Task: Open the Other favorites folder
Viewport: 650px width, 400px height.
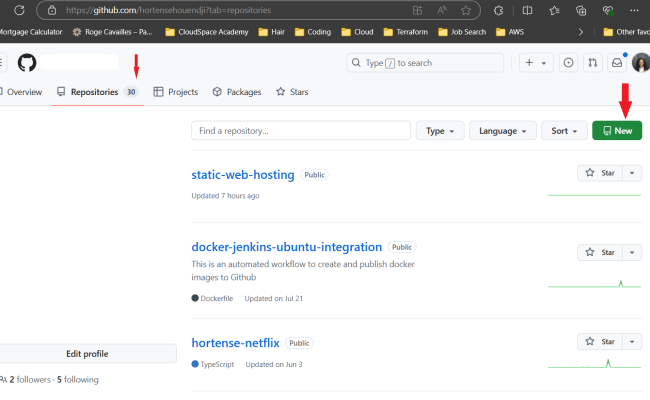Action: (x=626, y=32)
